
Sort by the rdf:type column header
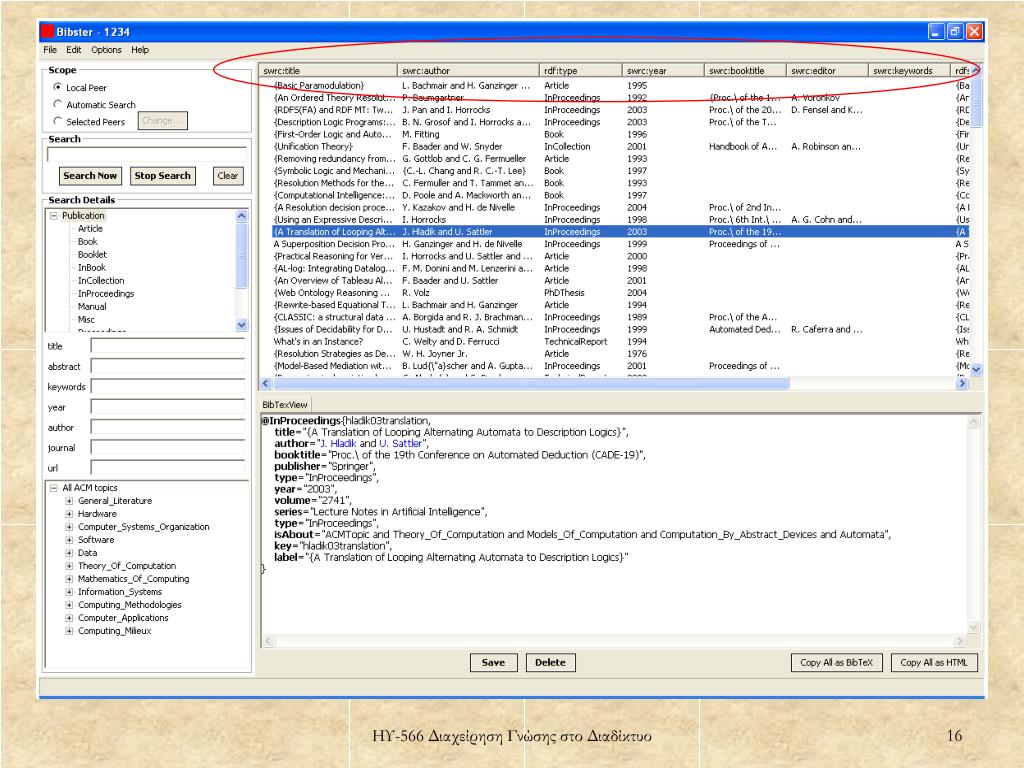(x=581, y=71)
